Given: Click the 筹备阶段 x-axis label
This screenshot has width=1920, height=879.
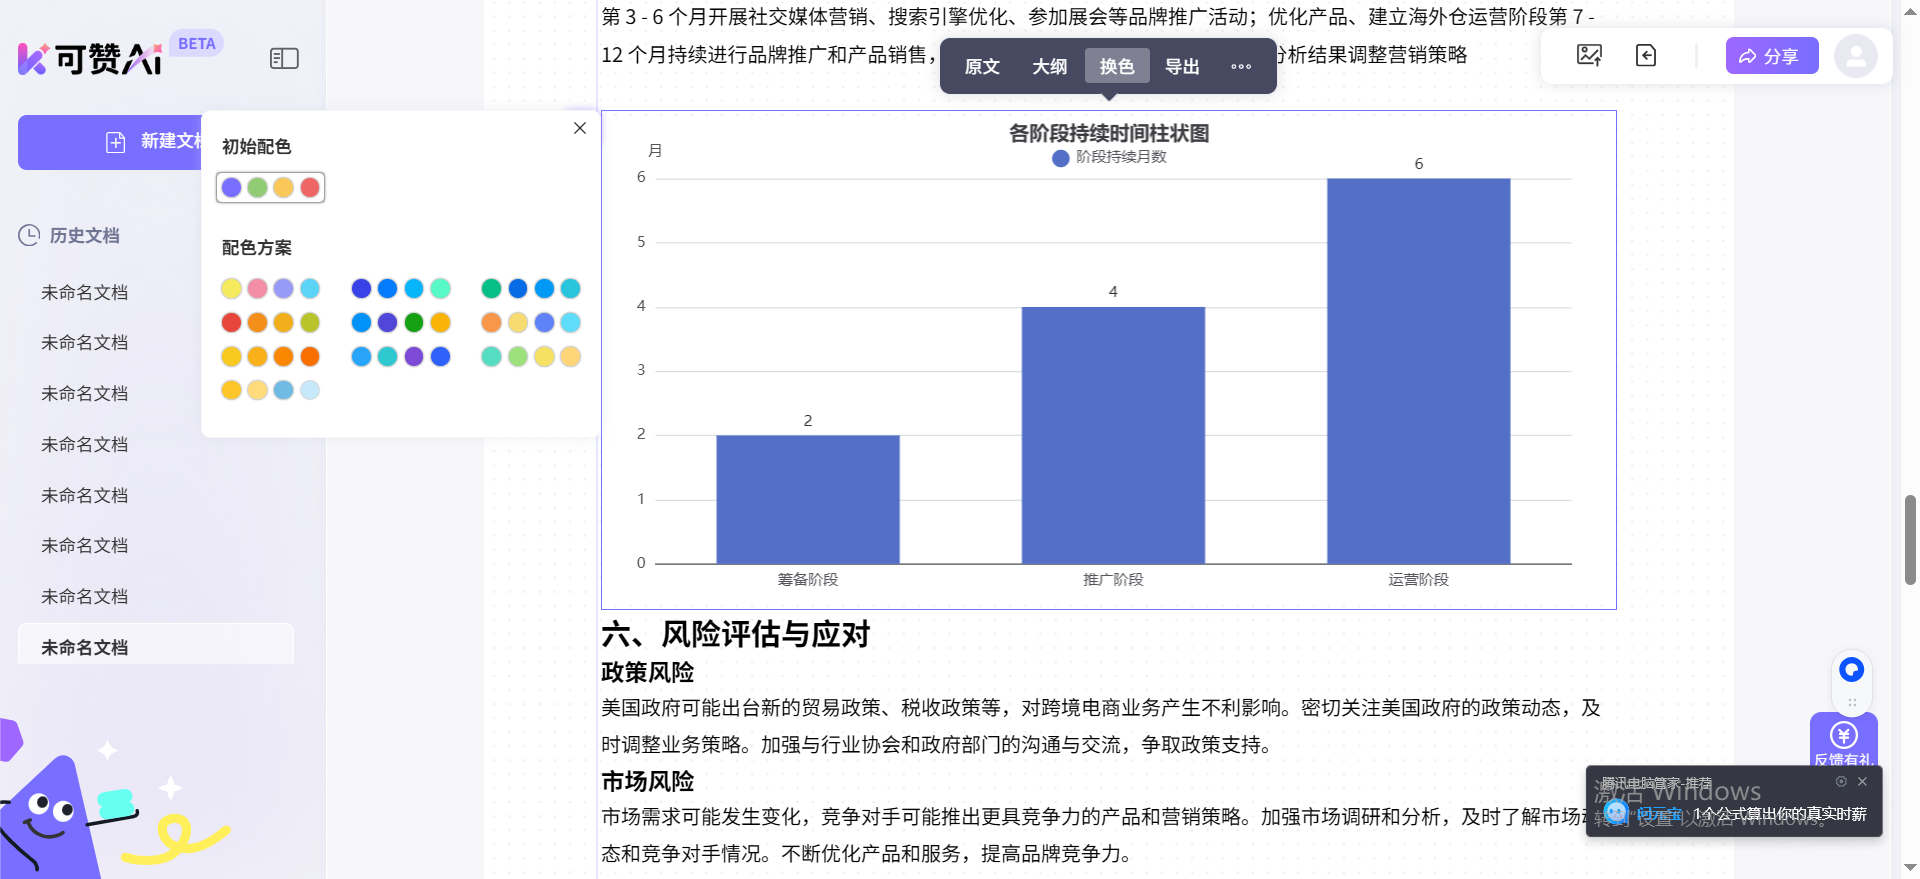Looking at the screenshot, I should [x=808, y=580].
